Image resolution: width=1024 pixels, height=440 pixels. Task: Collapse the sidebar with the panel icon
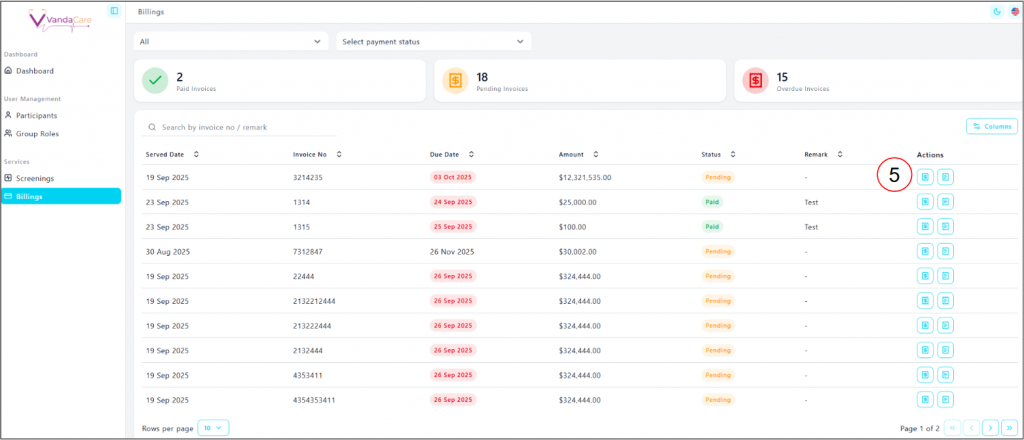pos(114,11)
